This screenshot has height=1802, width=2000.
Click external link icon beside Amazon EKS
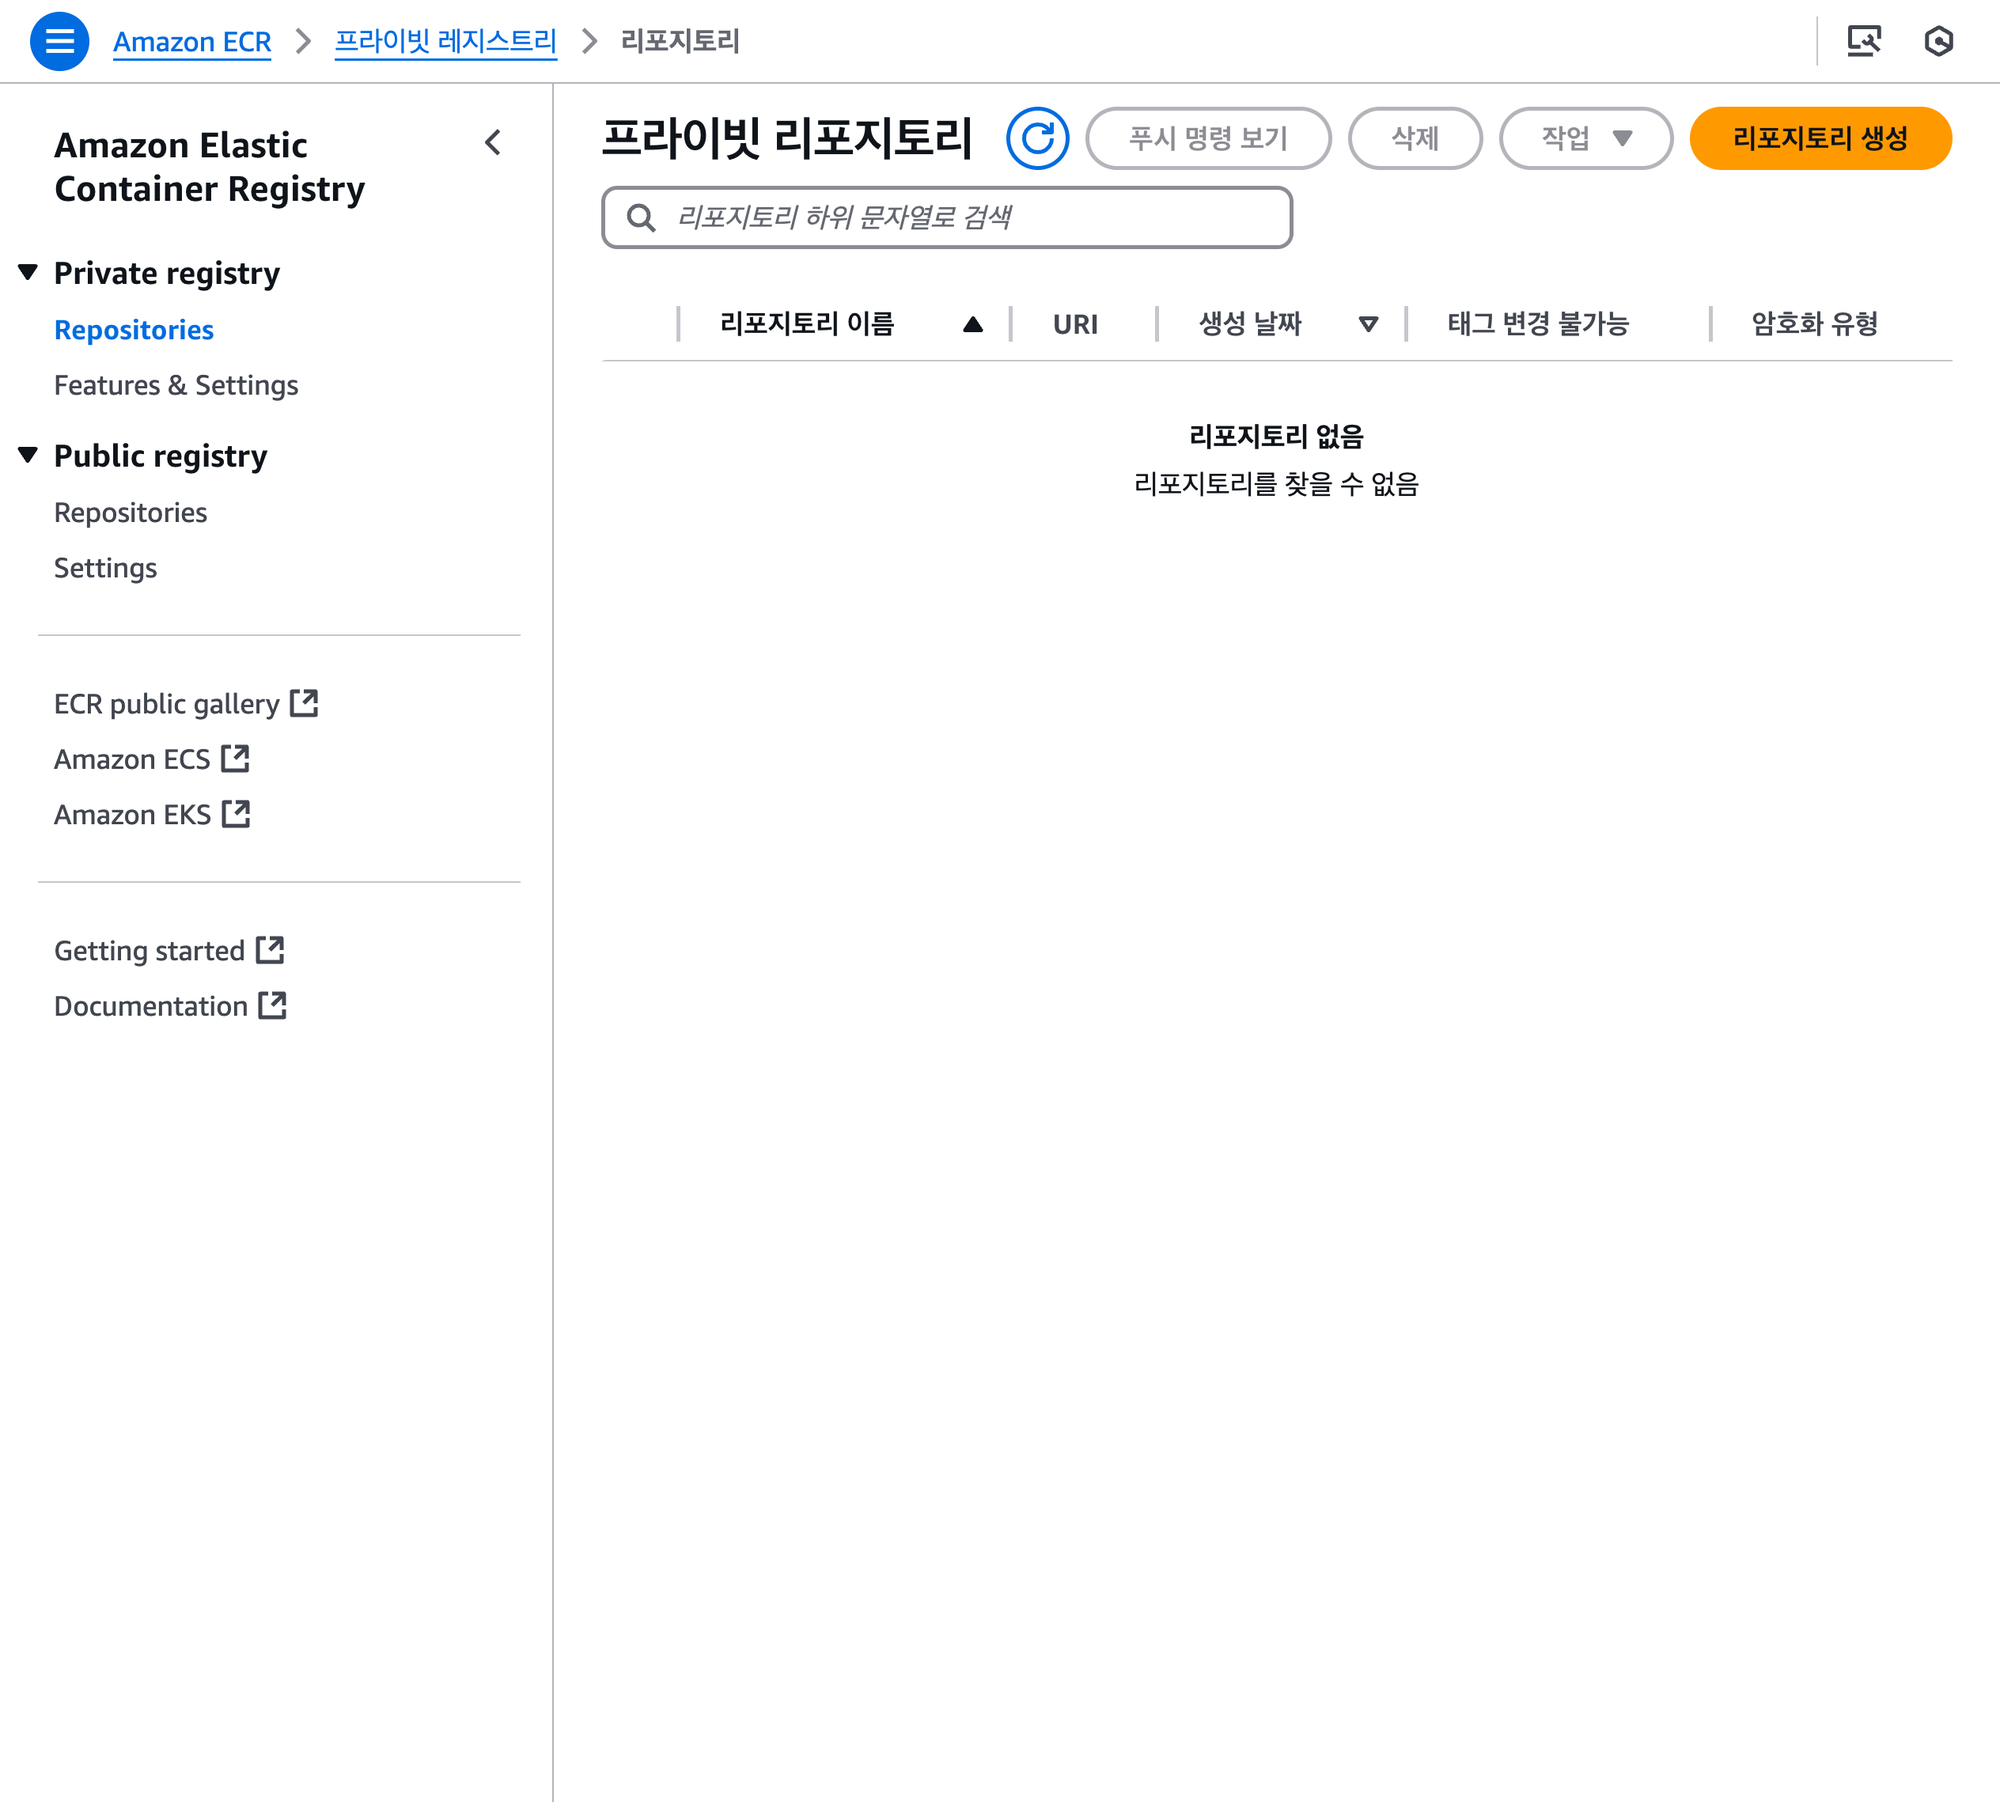(x=236, y=813)
